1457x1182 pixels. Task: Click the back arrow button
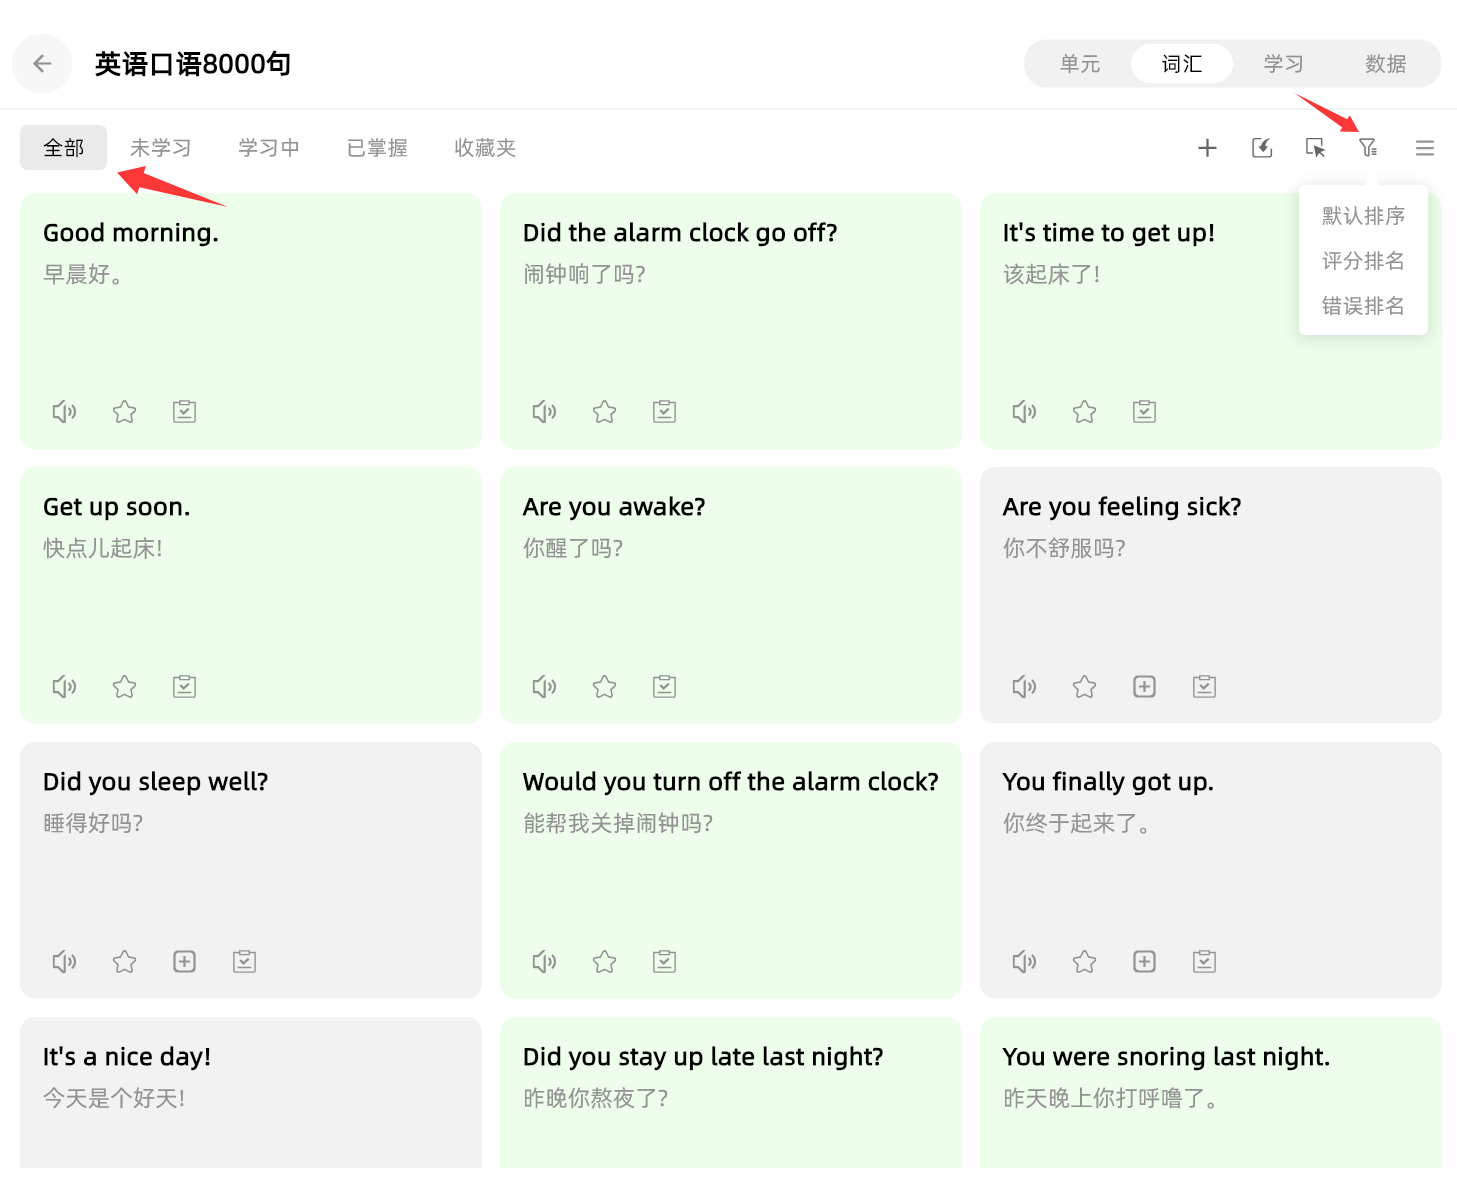42,64
